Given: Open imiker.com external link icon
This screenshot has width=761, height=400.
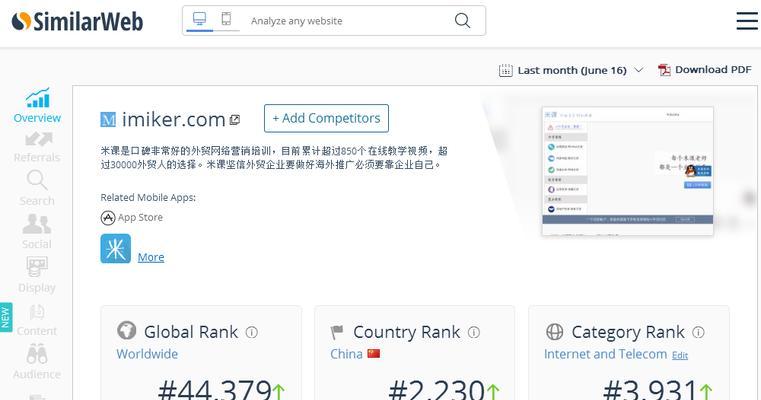Looking at the screenshot, I should point(235,119).
